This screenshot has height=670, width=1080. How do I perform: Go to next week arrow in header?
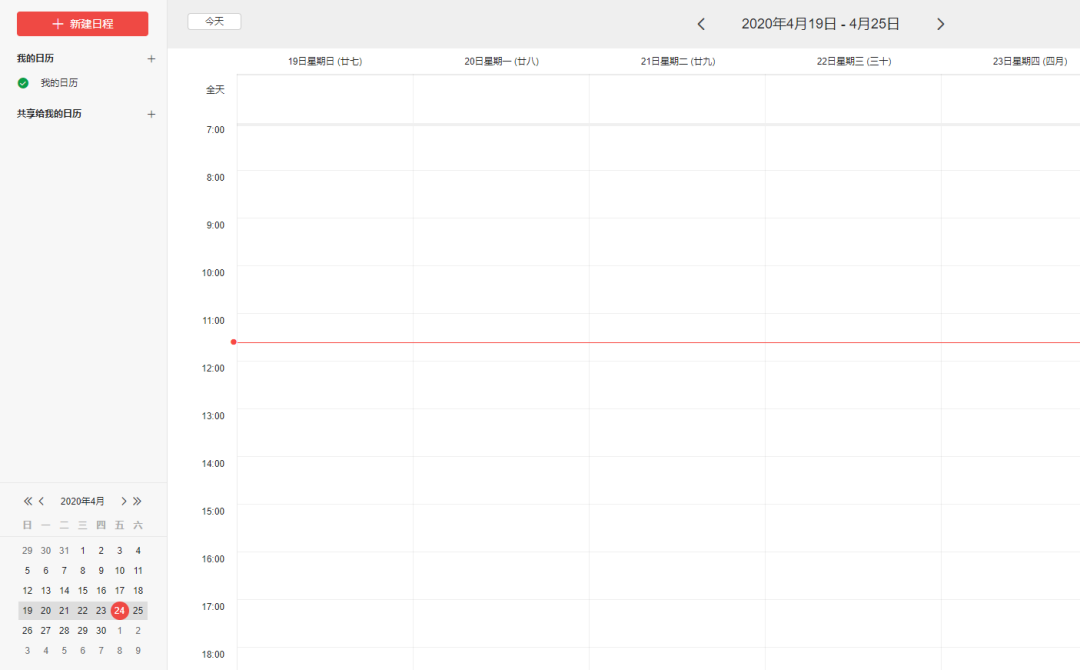point(940,24)
